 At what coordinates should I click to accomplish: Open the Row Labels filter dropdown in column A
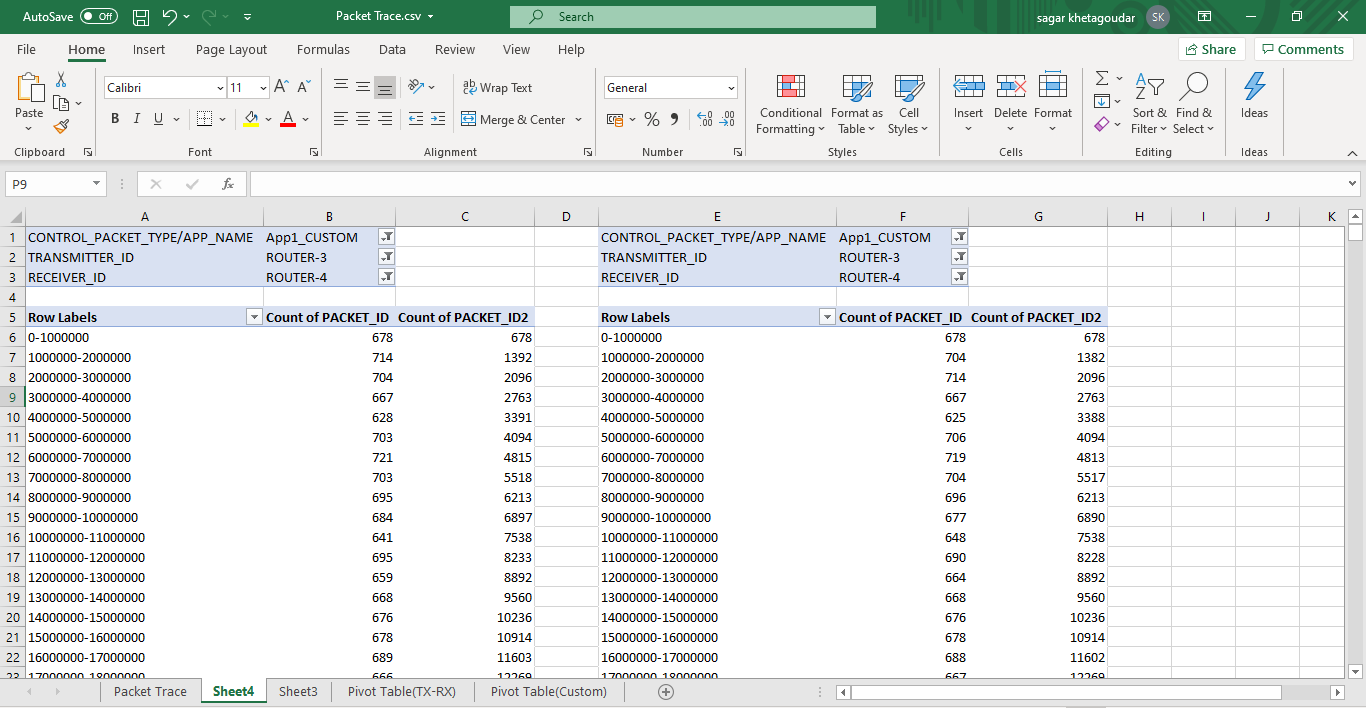[254, 317]
